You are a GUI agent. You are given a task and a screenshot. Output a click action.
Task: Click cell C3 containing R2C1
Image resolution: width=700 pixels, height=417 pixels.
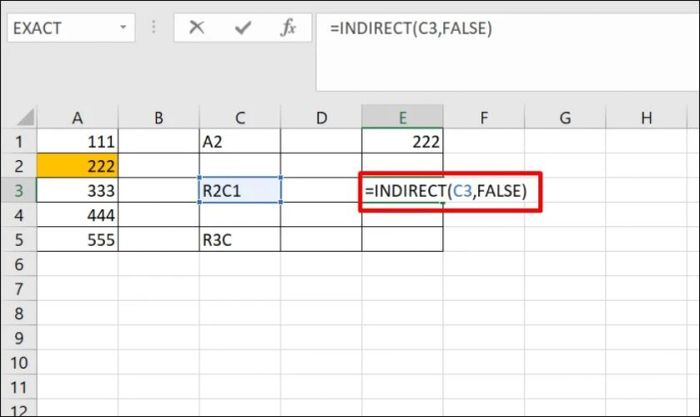click(240, 191)
